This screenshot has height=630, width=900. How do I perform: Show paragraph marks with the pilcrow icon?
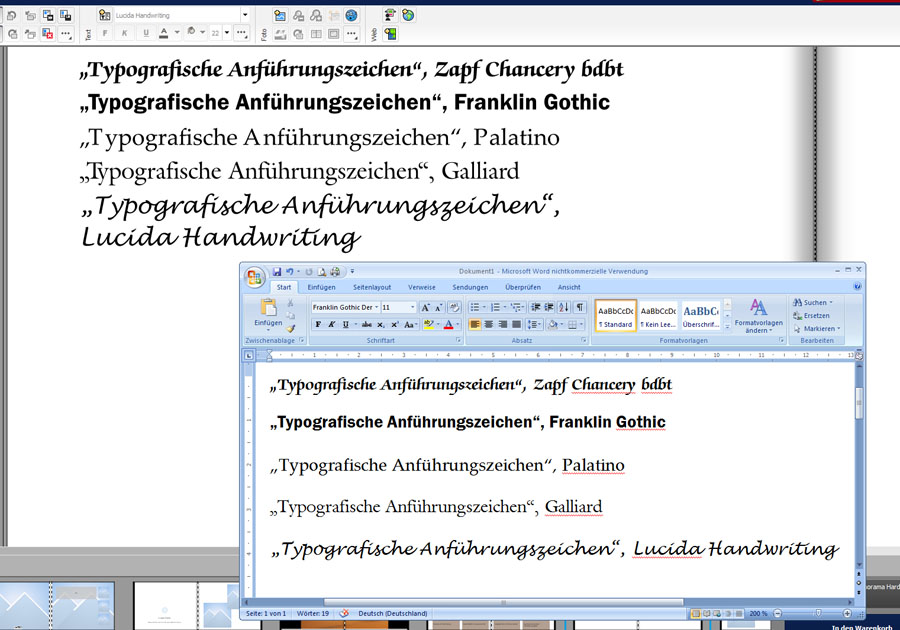[x=580, y=307]
